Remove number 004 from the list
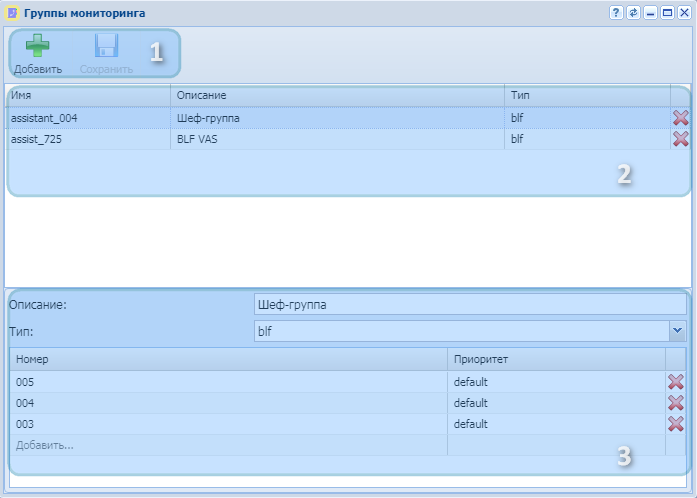 pyautogui.click(x=676, y=403)
